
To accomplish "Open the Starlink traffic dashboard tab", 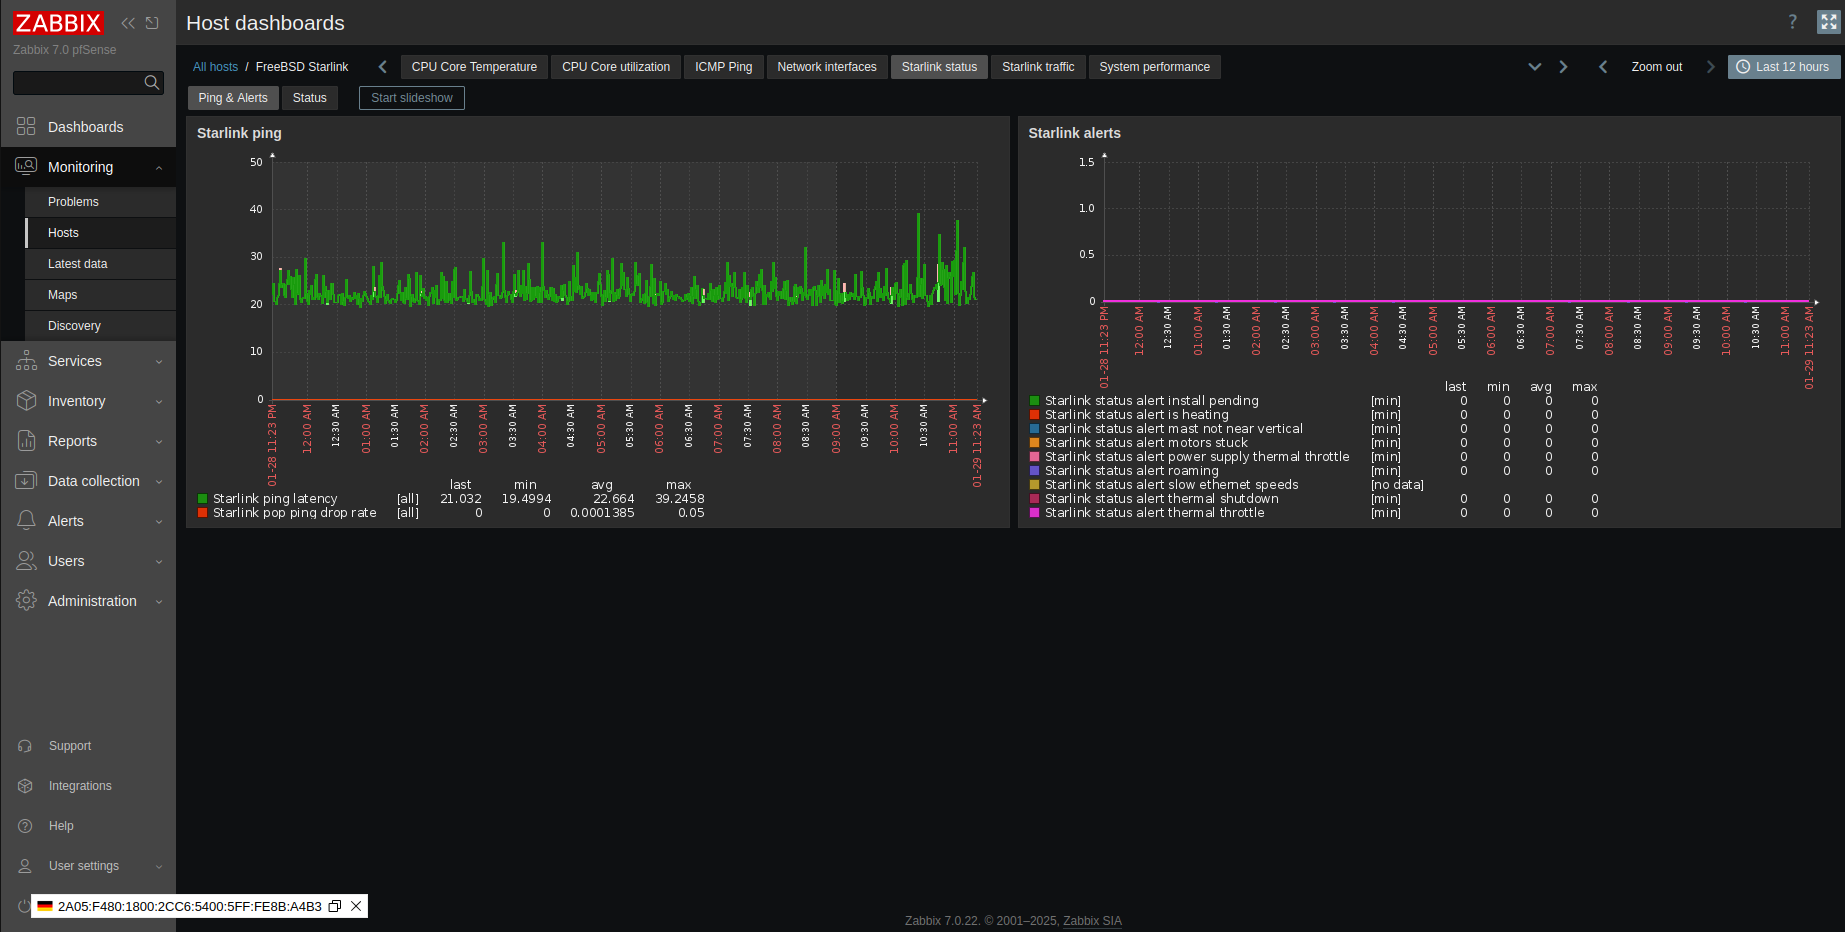I will [x=1038, y=66].
